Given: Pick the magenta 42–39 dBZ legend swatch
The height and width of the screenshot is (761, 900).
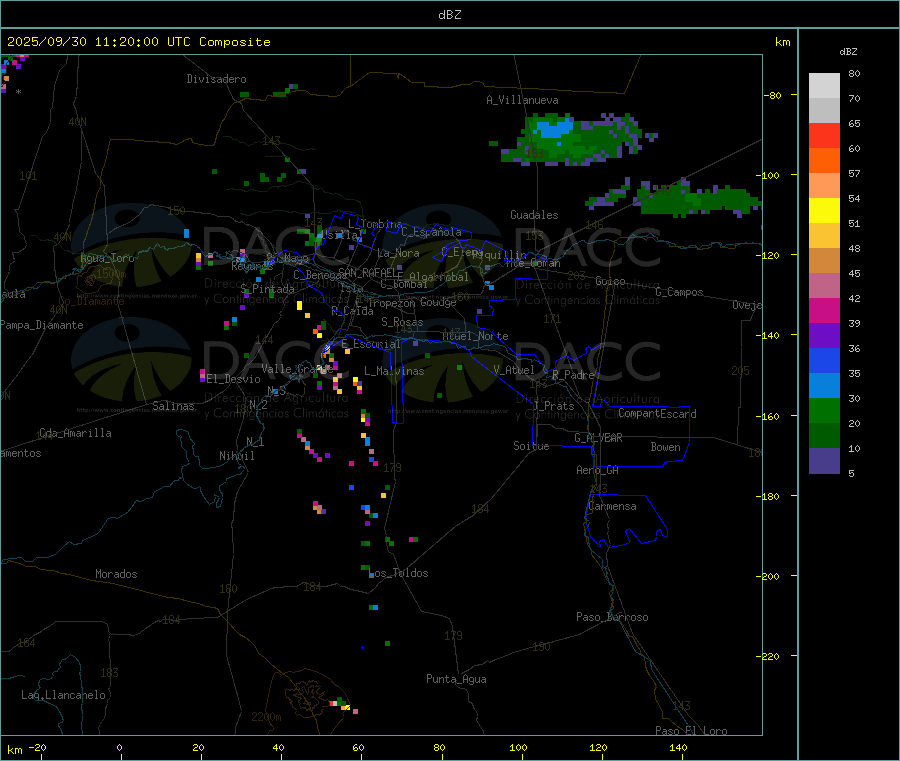Looking at the screenshot, I should point(824,310).
